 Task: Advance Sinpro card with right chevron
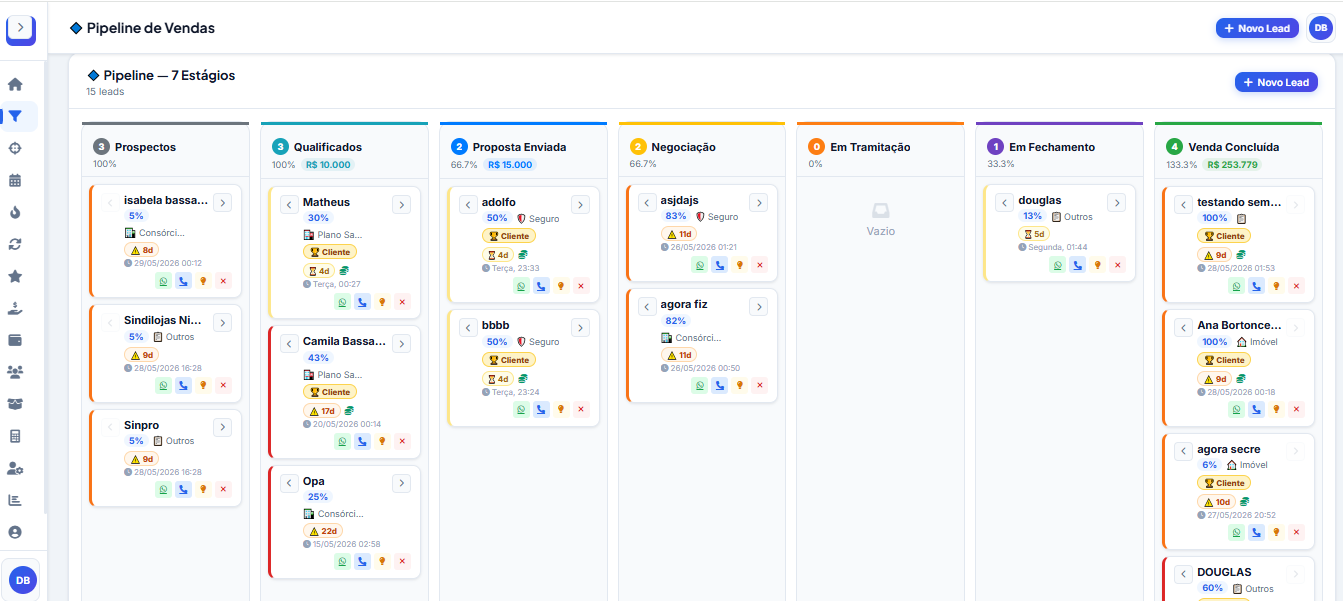(222, 427)
